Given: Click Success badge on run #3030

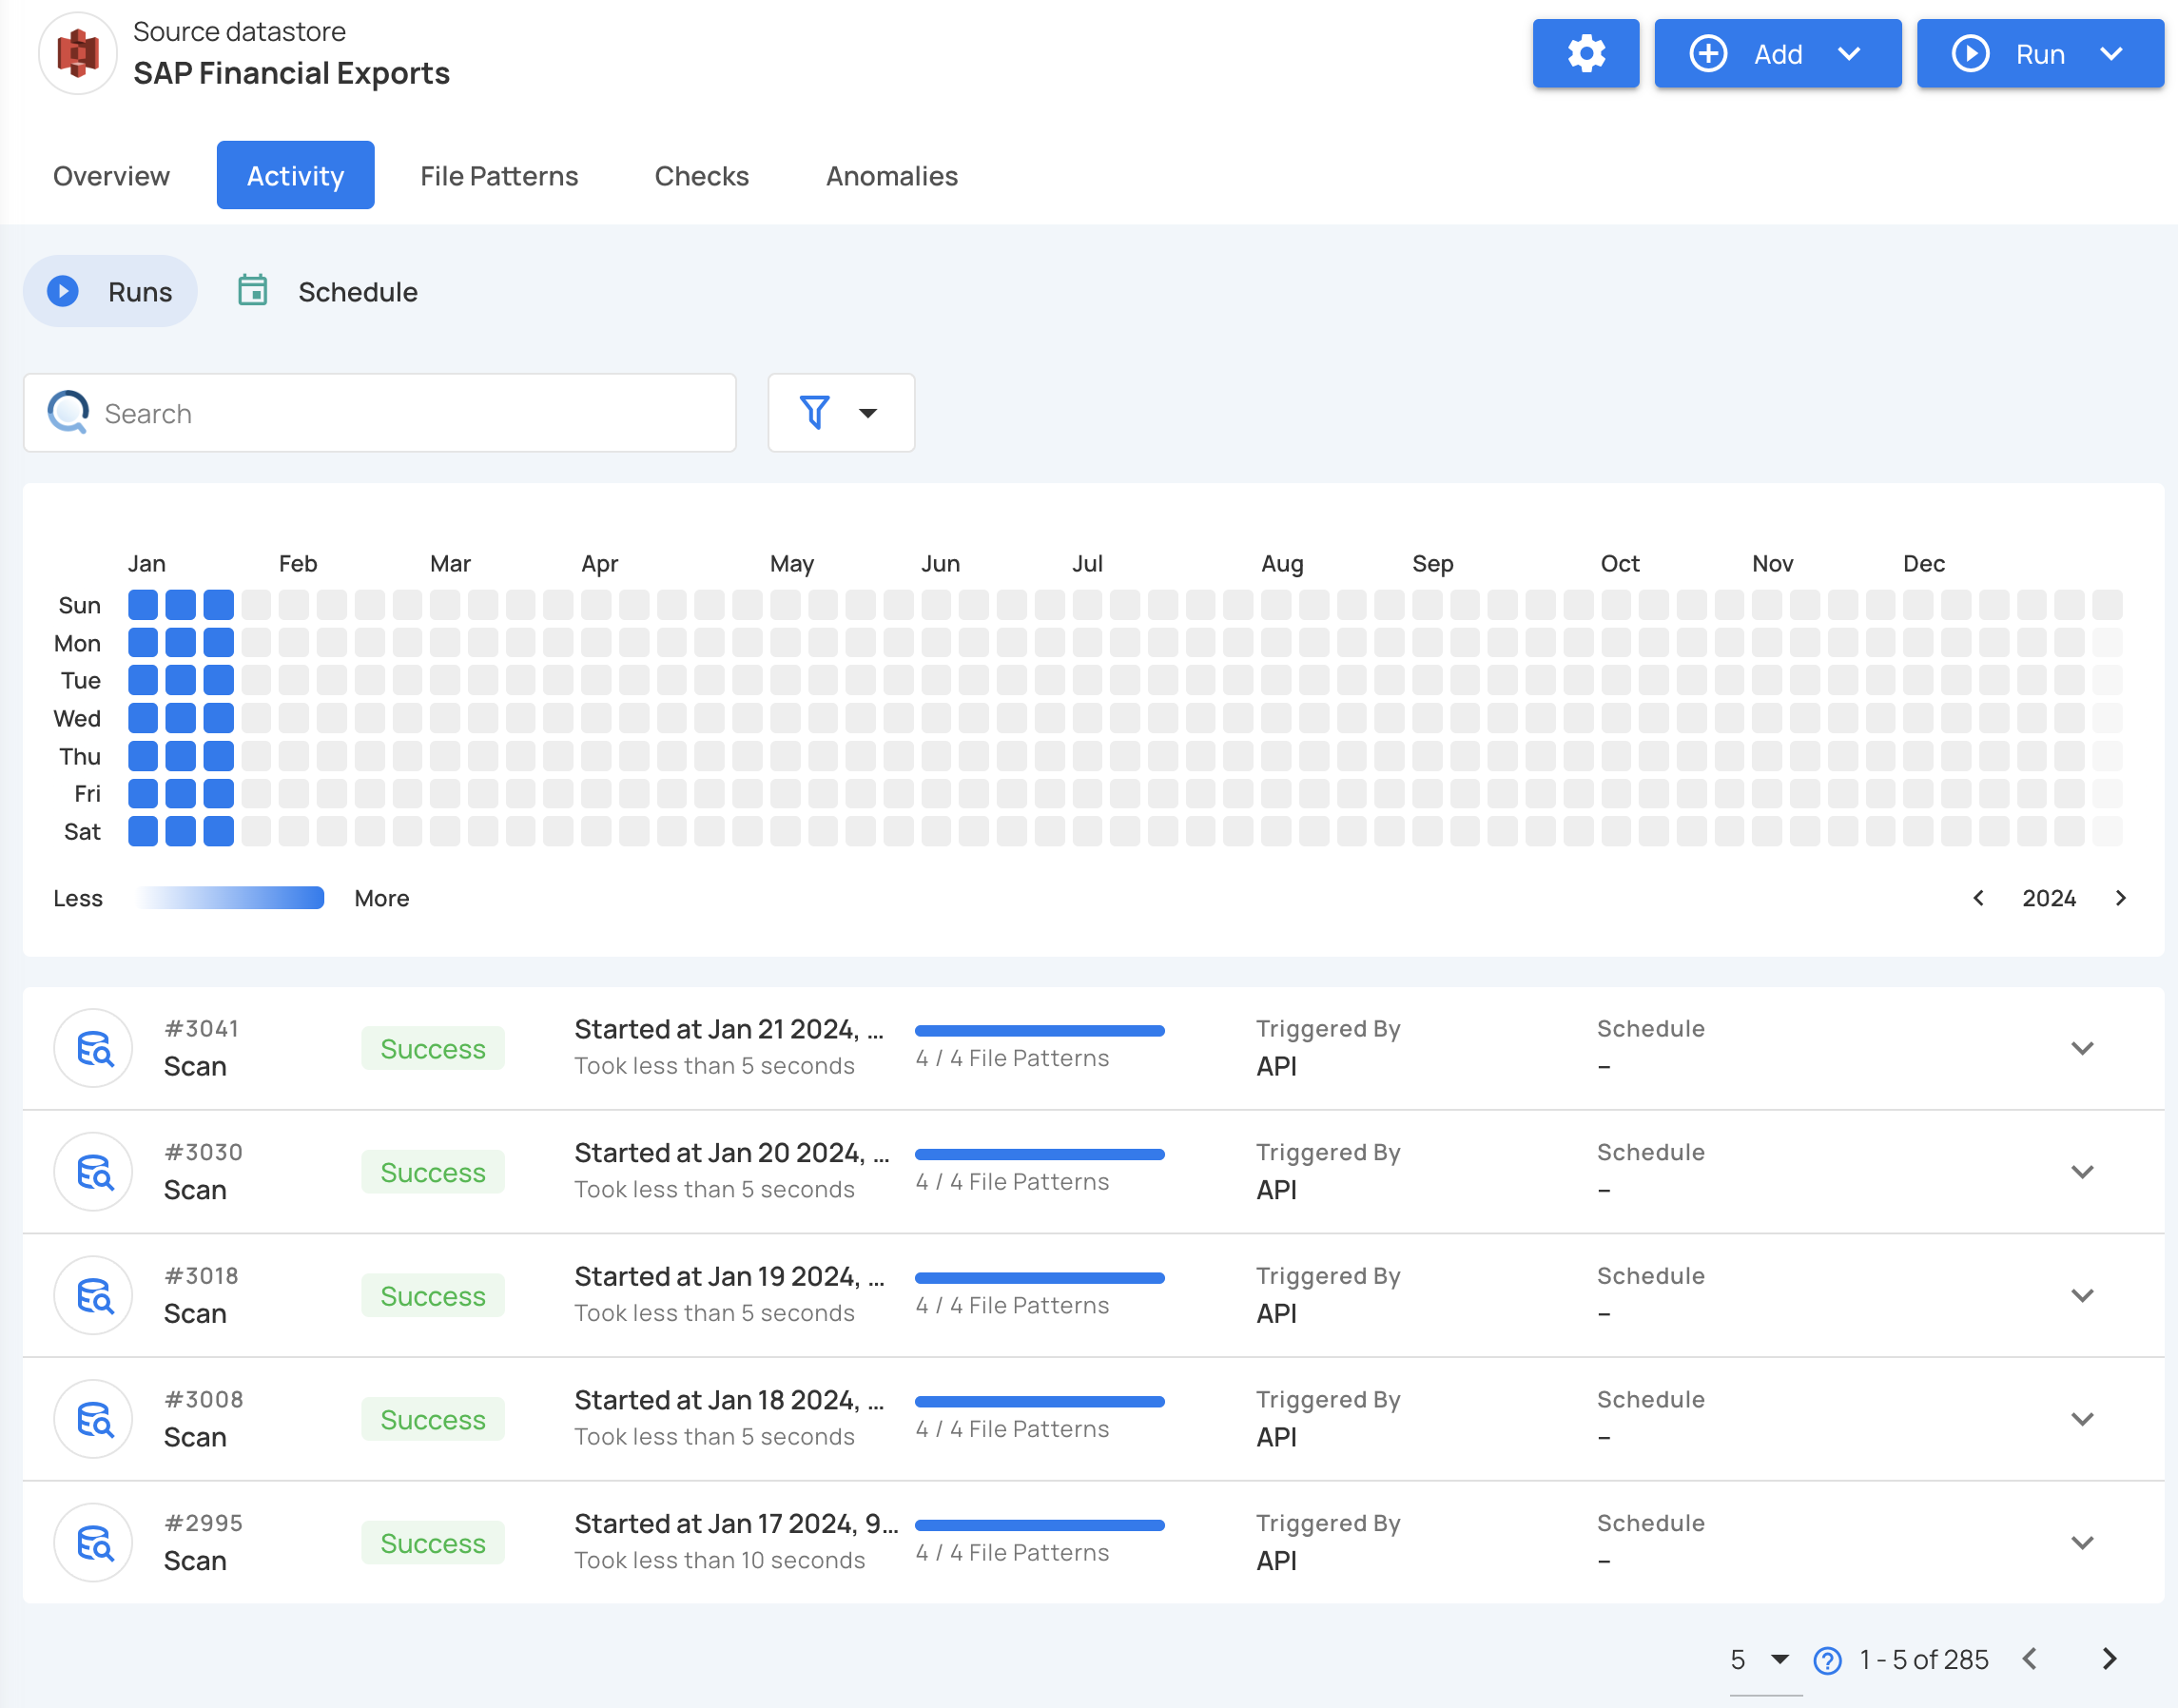Looking at the screenshot, I should pyautogui.click(x=432, y=1171).
